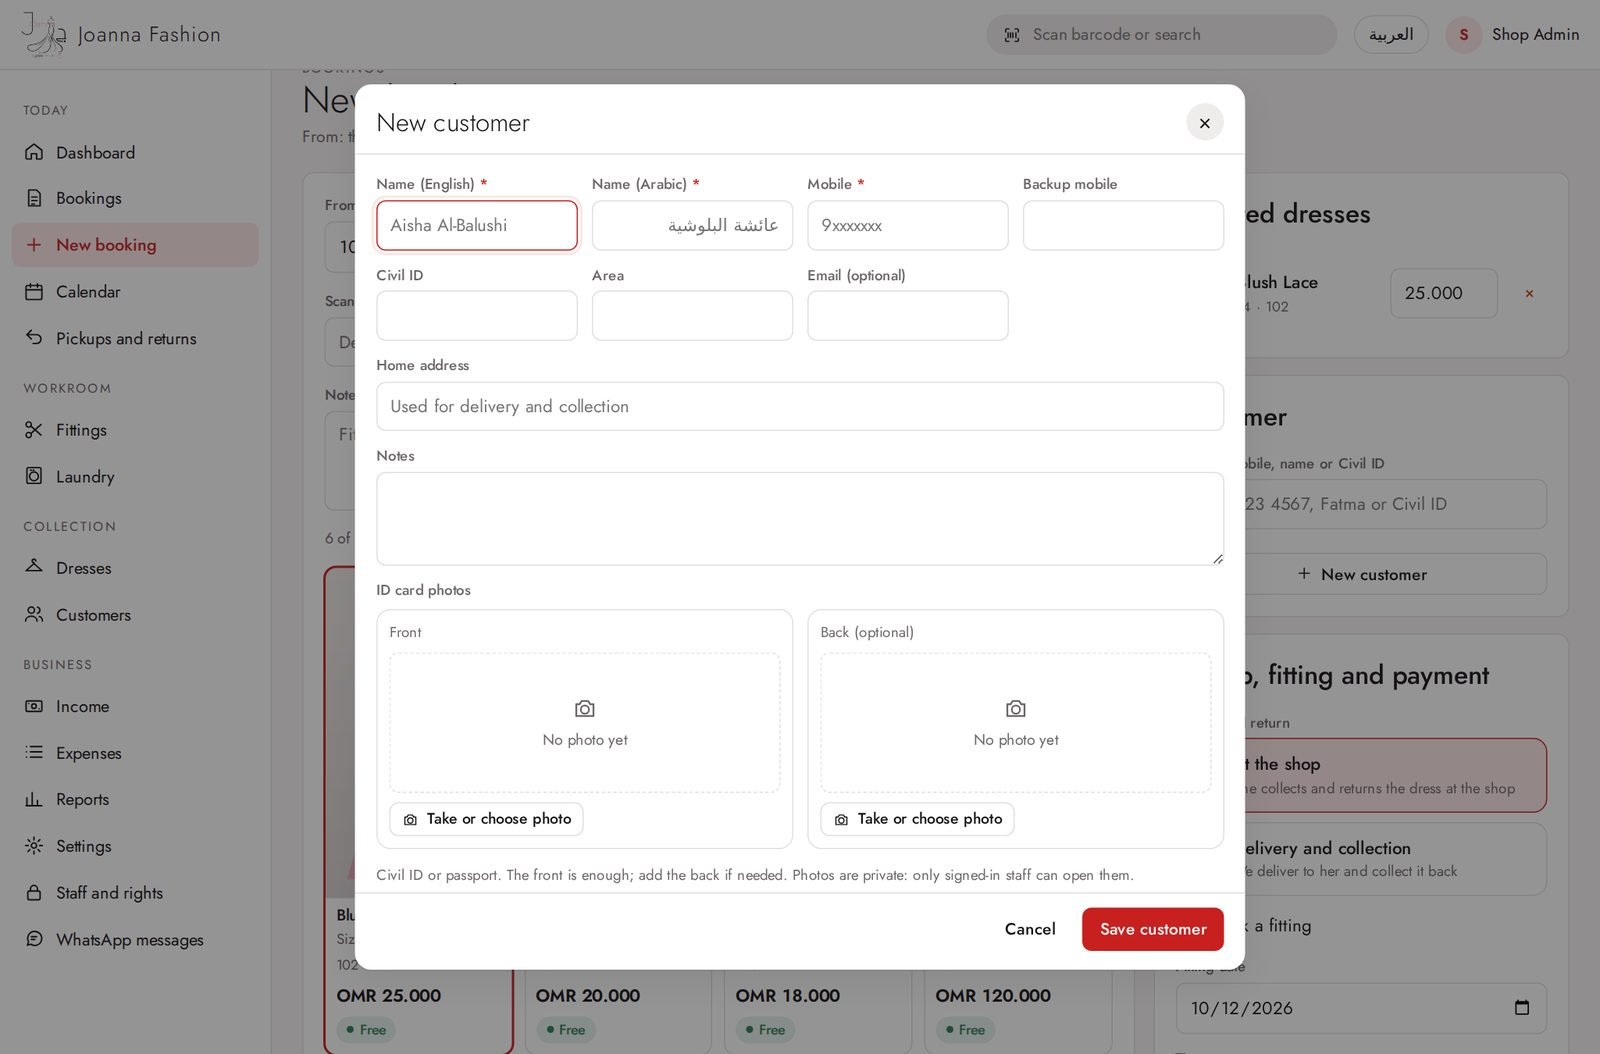1600x1054 pixels.
Task: Open Dashboard from the sidebar
Action: [x=135, y=152]
